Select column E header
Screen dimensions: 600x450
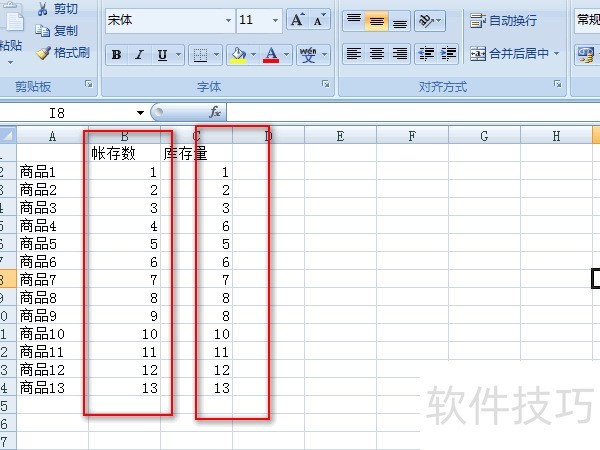coord(340,136)
